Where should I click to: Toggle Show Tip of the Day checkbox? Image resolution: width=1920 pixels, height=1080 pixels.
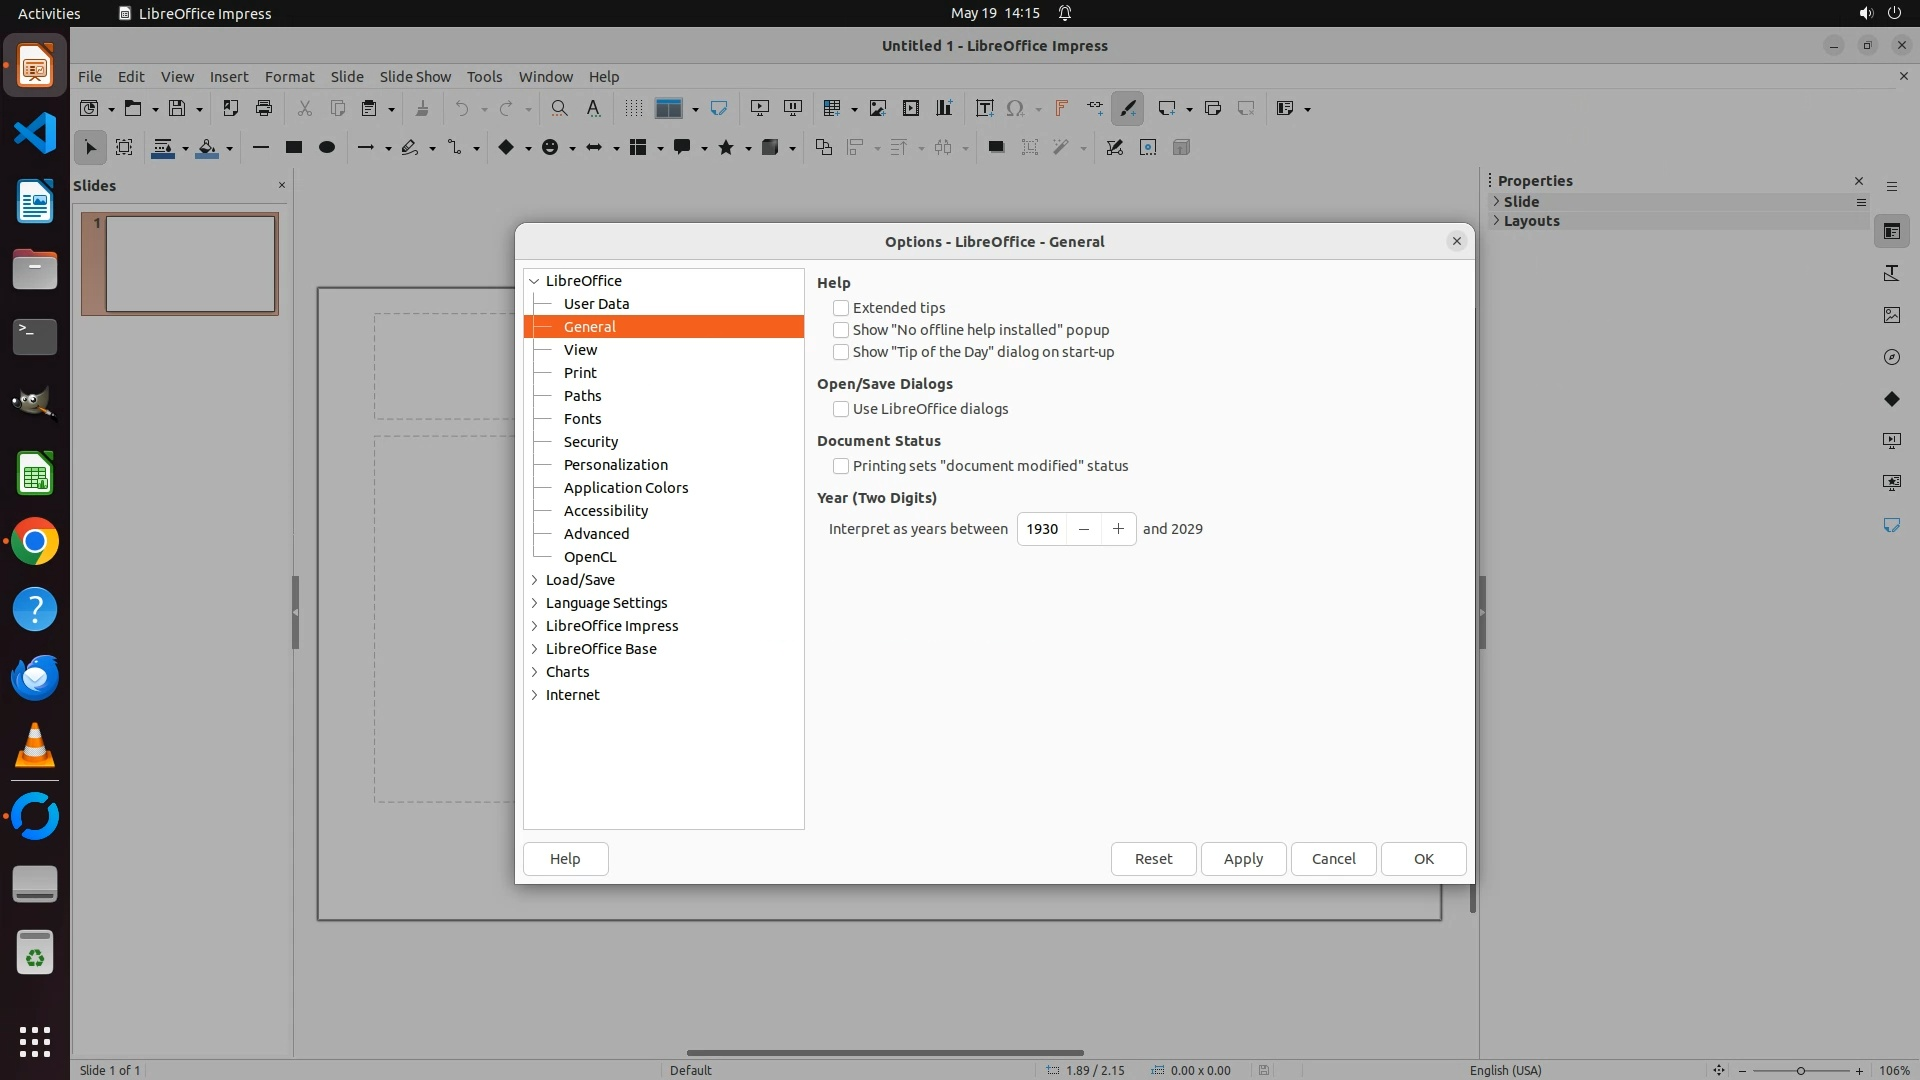point(841,352)
